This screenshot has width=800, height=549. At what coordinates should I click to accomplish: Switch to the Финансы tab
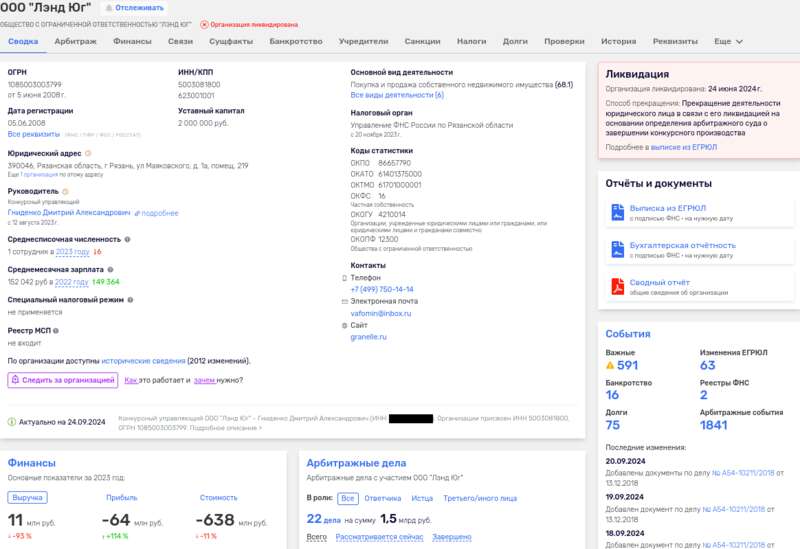(132, 41)
